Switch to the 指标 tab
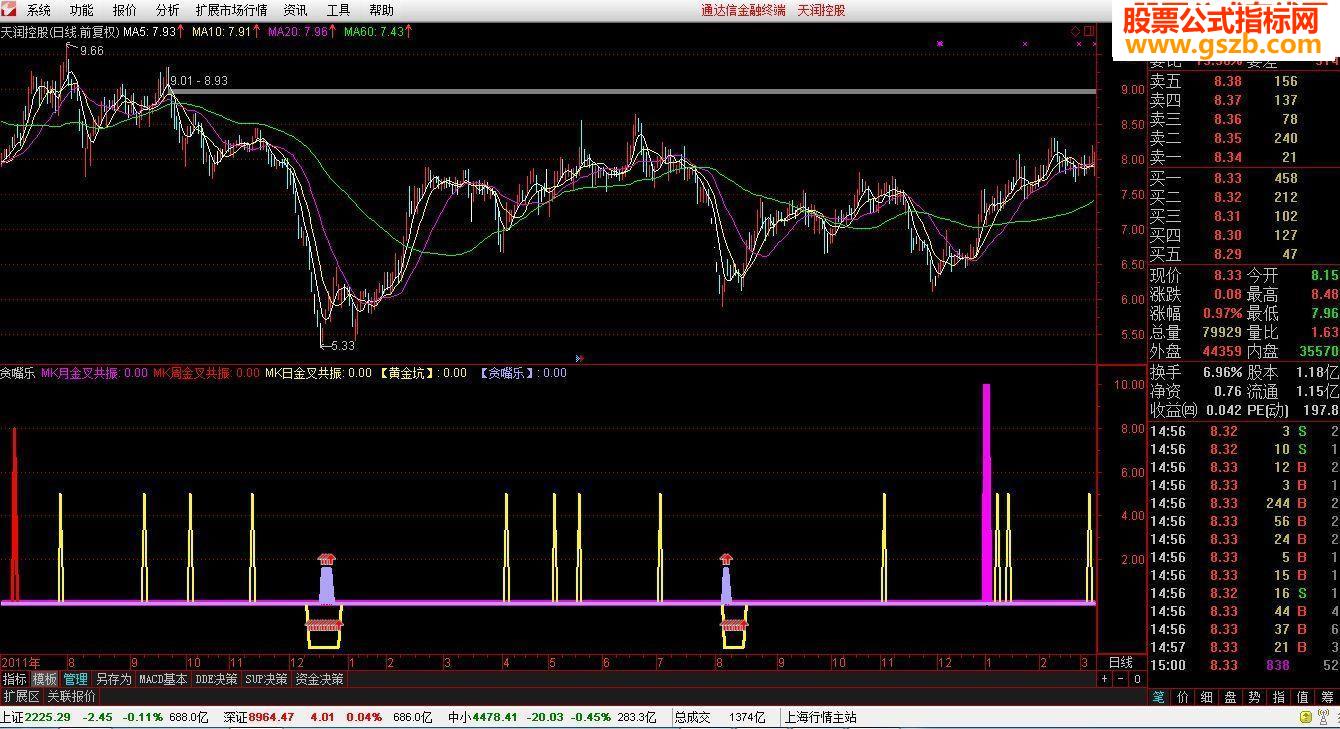Image resolution: width=1340 pixels, height=729 pixels. [14, 679]
